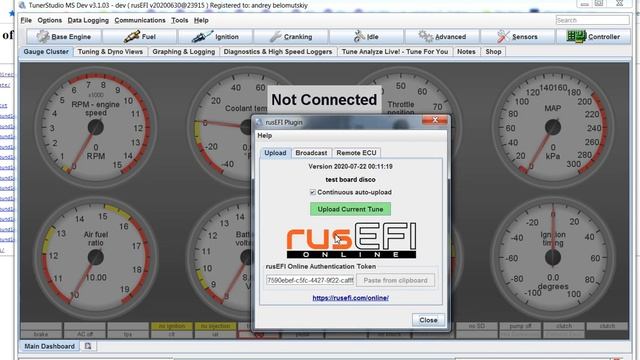640x360 pixels.
Task: Click the Upload Current Tune button
Action: (x=350, y=209)
